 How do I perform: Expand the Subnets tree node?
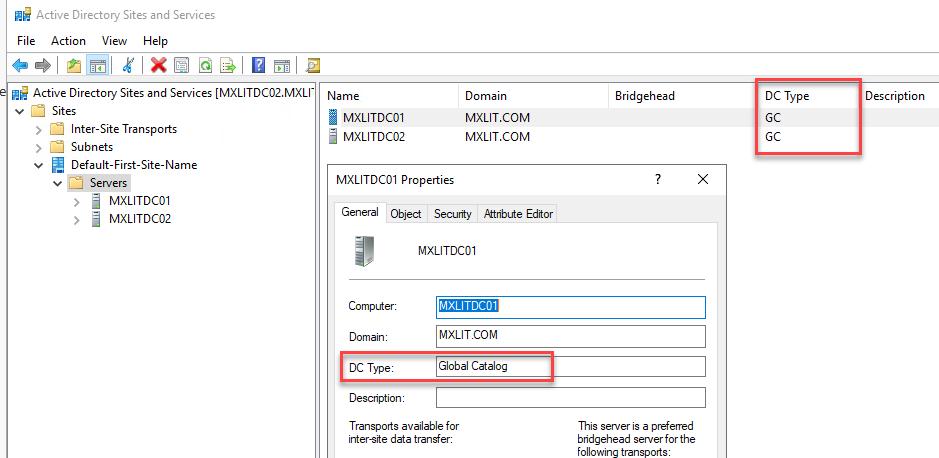tap(39, 147)
